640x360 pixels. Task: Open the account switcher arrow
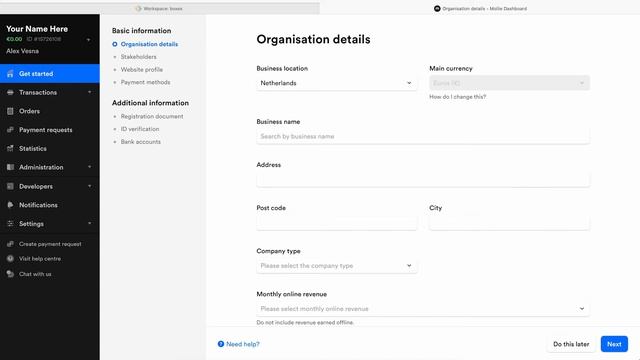click(88, 40)
